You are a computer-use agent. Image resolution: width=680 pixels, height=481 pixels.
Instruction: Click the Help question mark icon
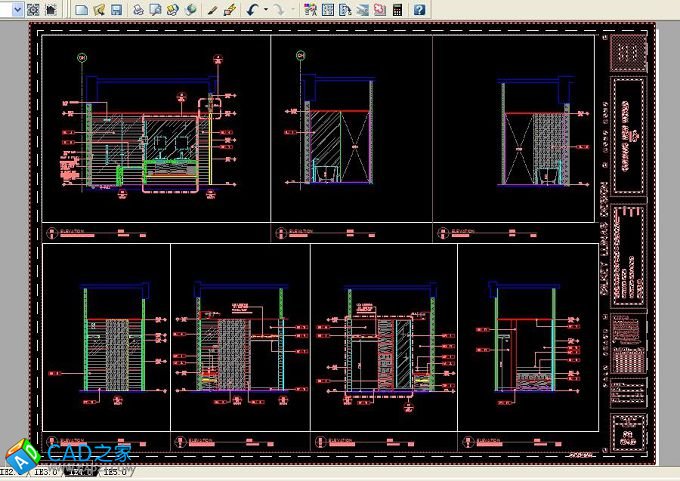[419, 9]
